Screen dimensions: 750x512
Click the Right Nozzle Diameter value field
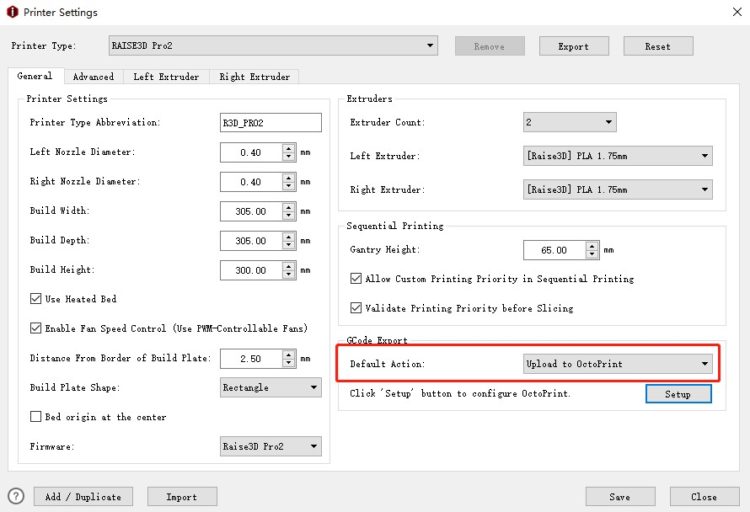(251, 182)
